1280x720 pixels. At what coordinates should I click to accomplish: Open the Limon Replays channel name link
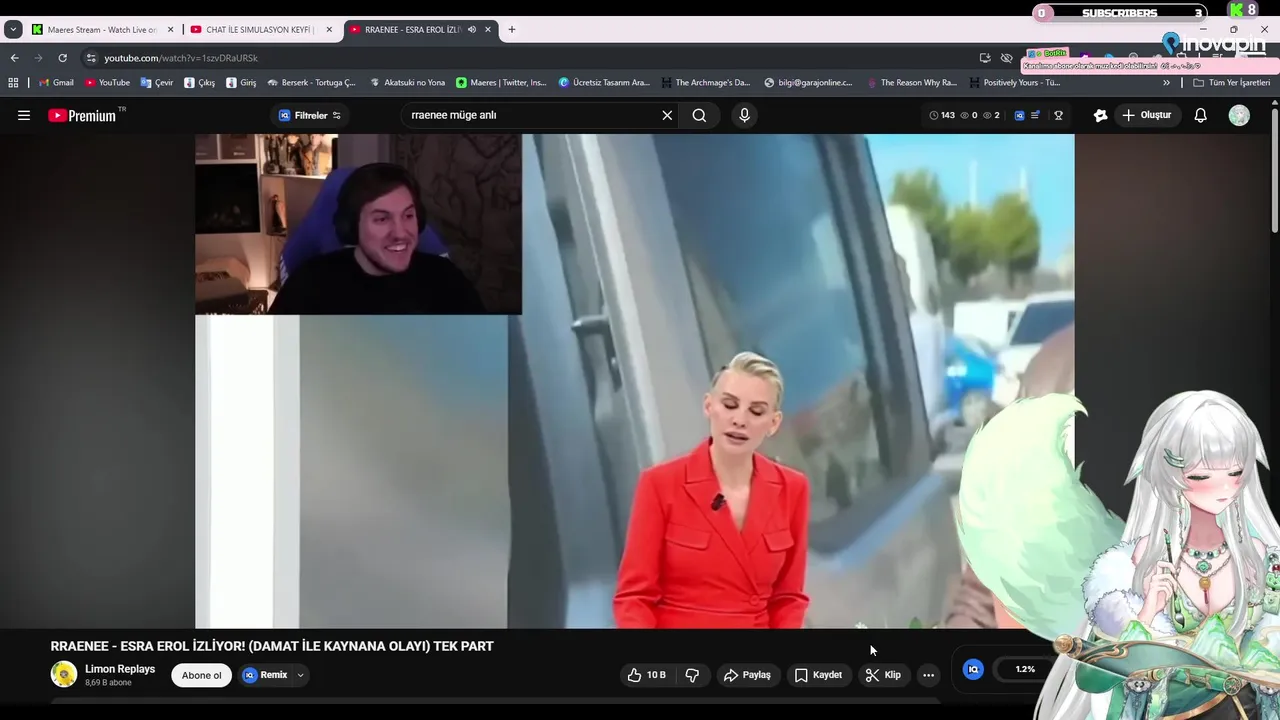(x=120, y=669)
